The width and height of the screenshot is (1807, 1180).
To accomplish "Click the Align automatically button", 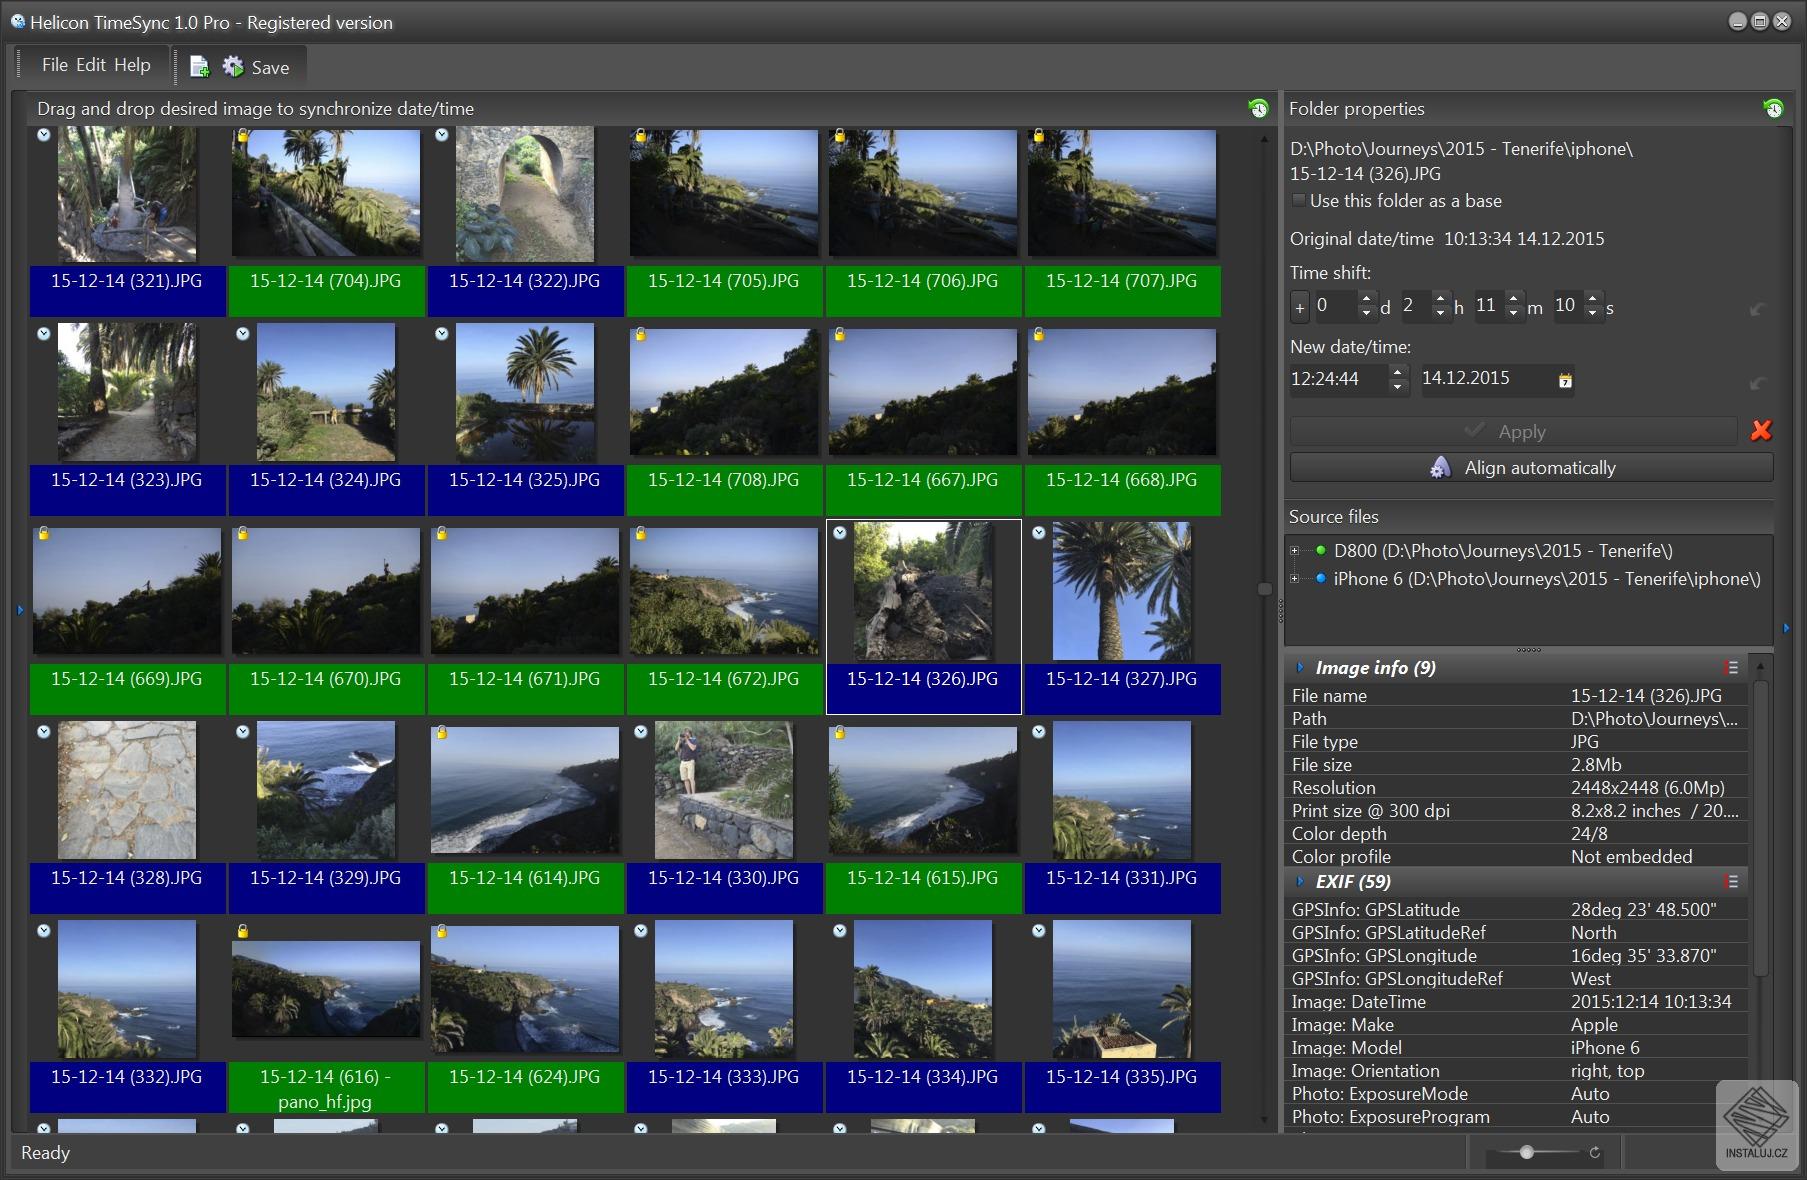I will pos(1530,468).
